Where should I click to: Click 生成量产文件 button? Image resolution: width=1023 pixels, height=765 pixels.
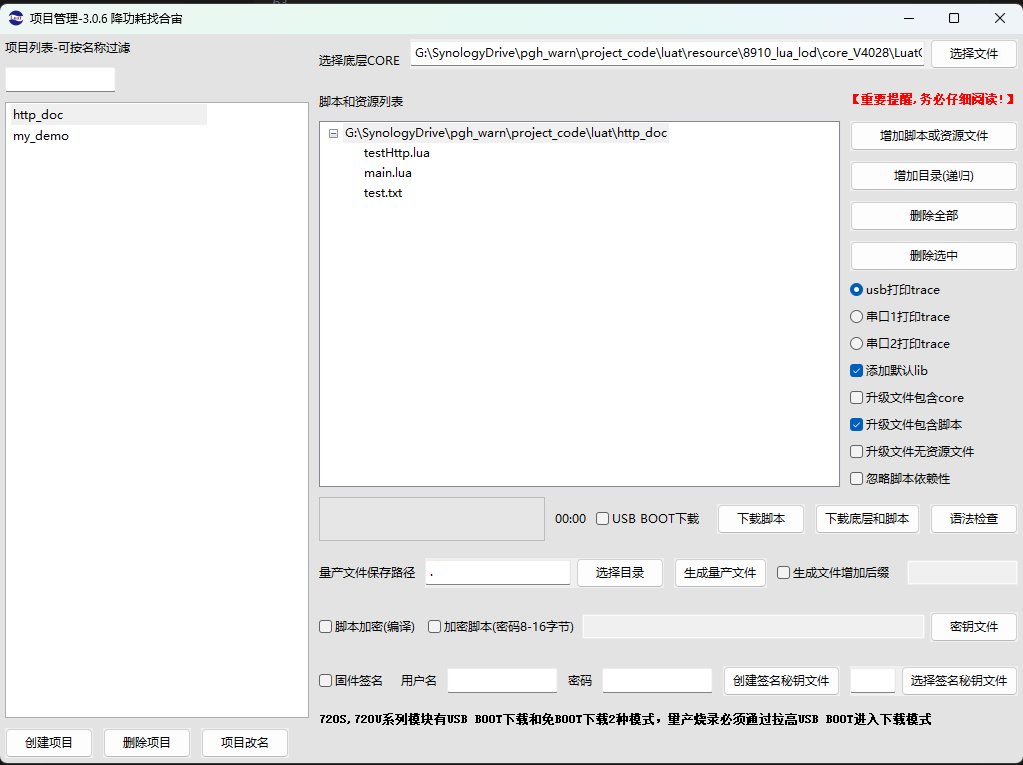click(x=720, y=573)
